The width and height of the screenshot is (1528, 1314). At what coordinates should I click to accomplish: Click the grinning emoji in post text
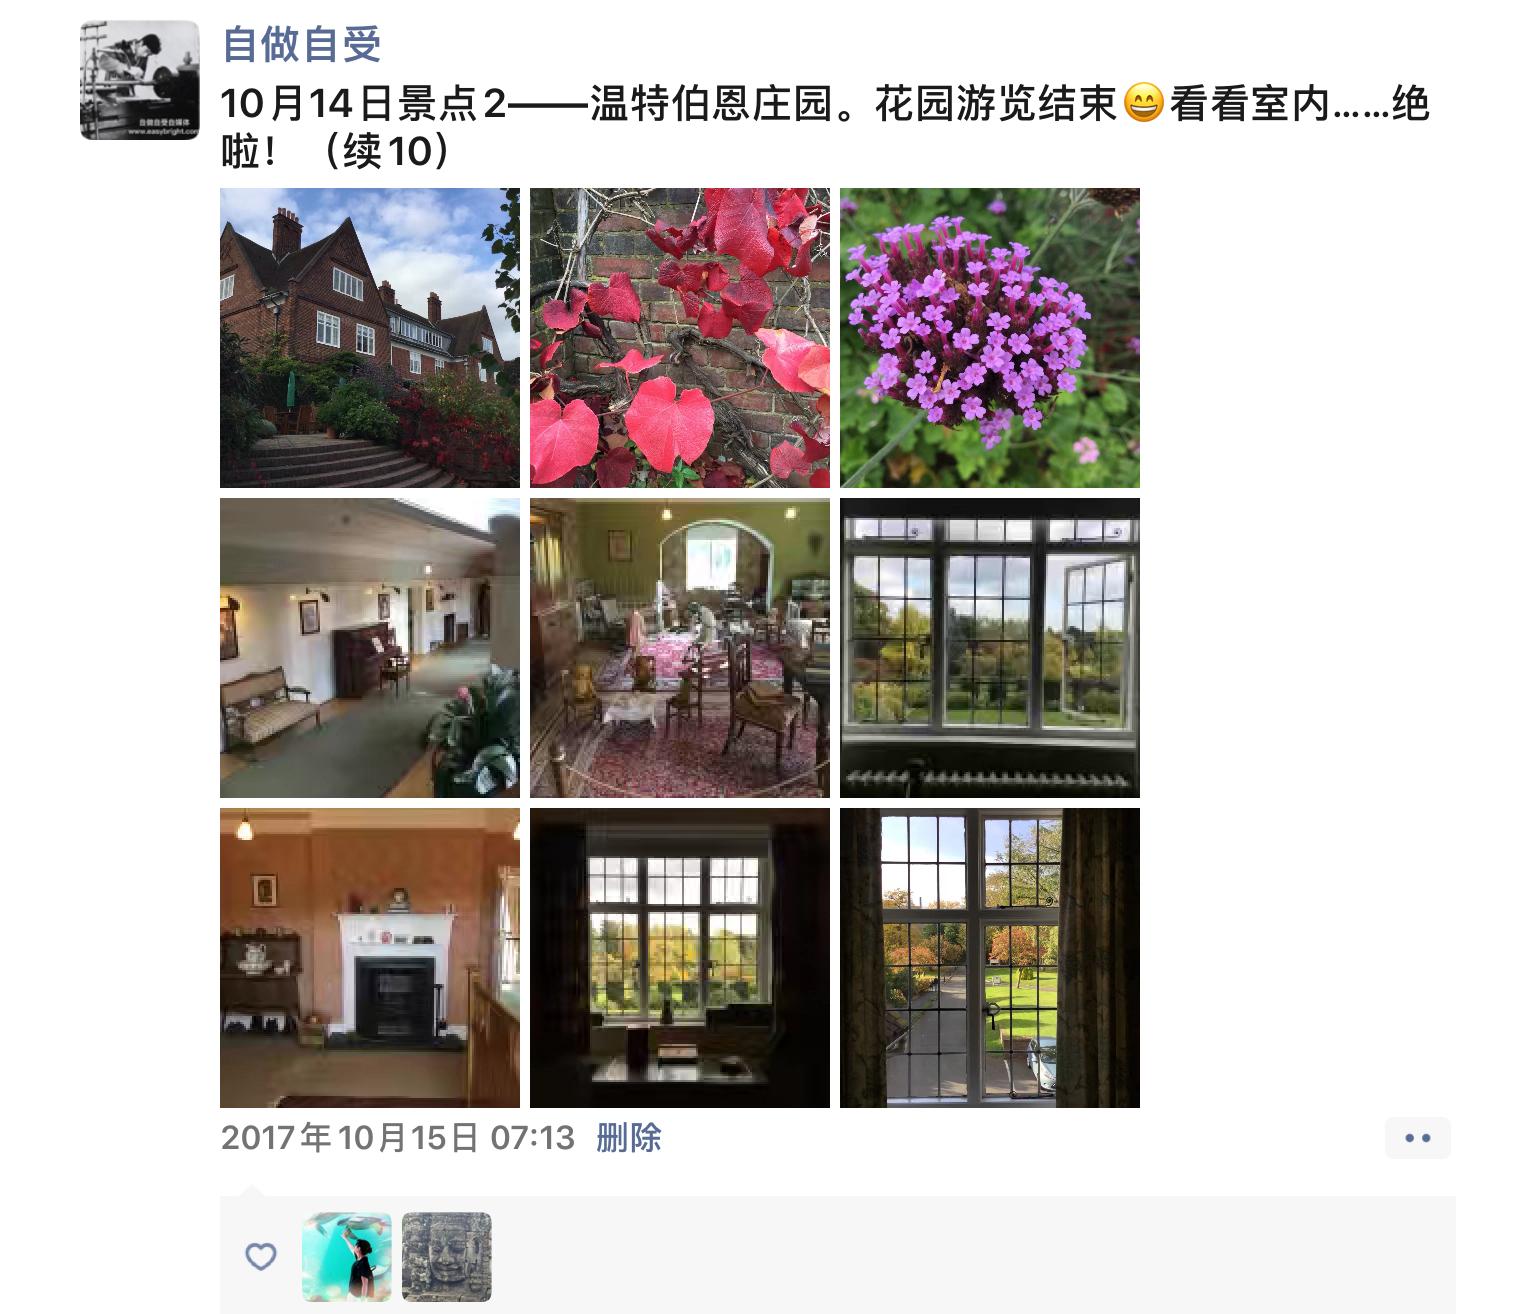(1144, 104)
